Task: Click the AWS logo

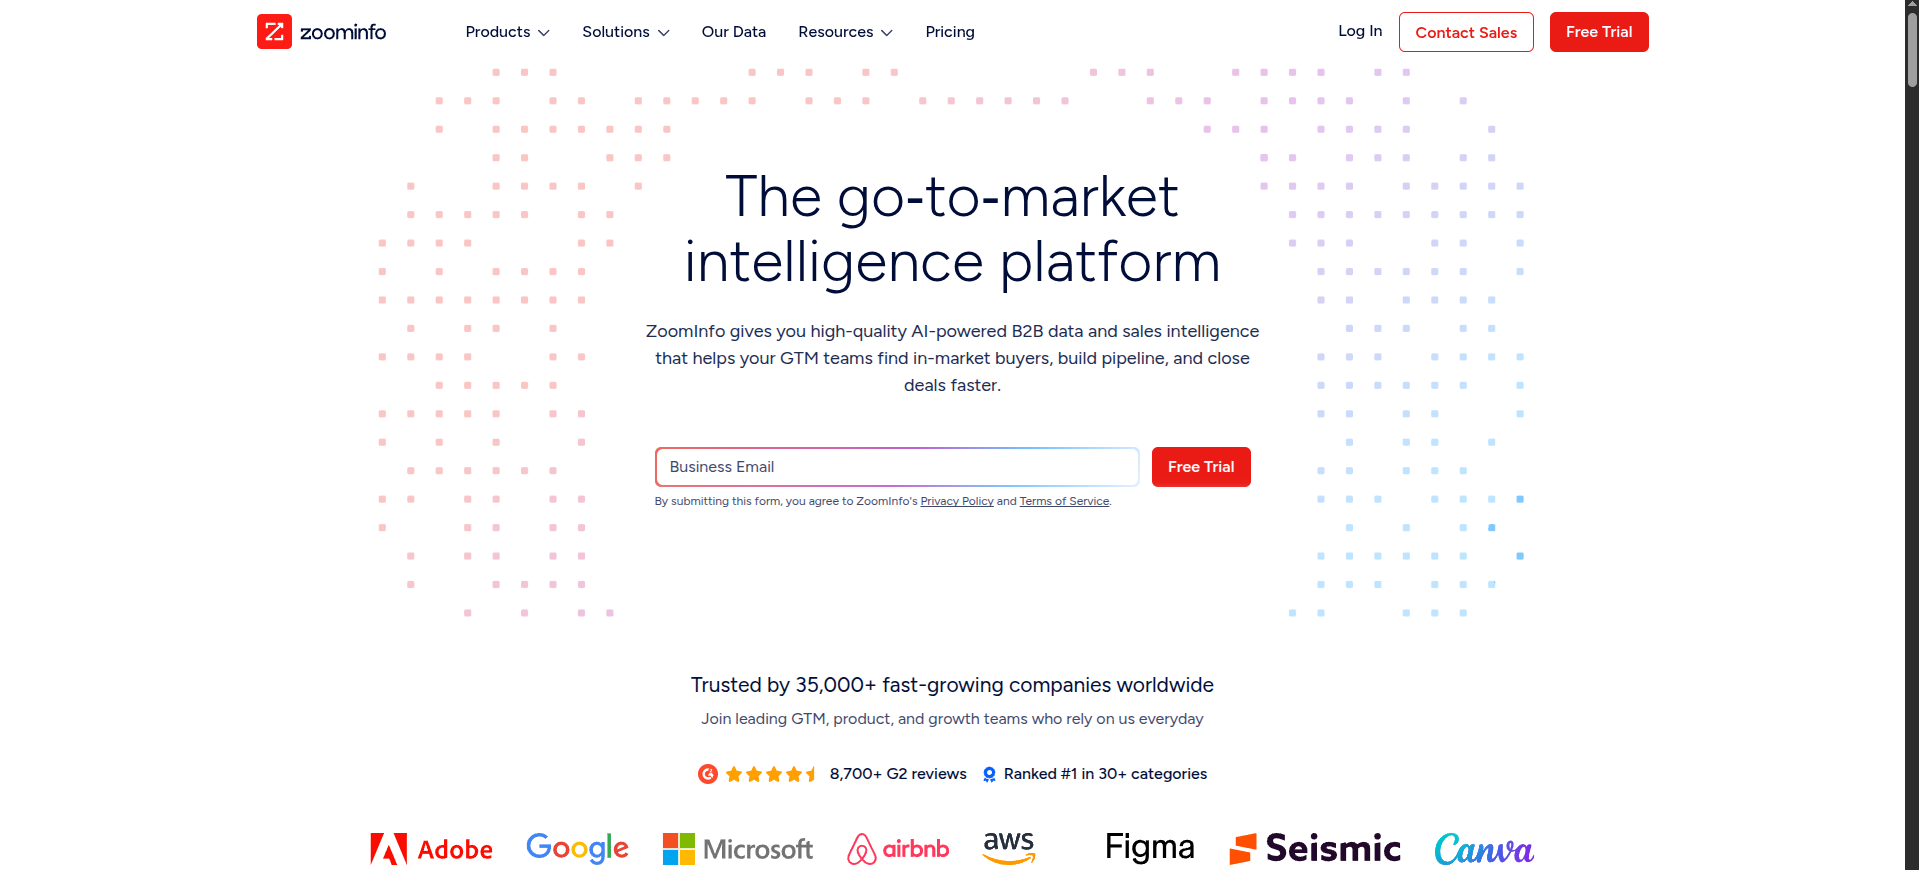Action: [x=1008, y=847]
